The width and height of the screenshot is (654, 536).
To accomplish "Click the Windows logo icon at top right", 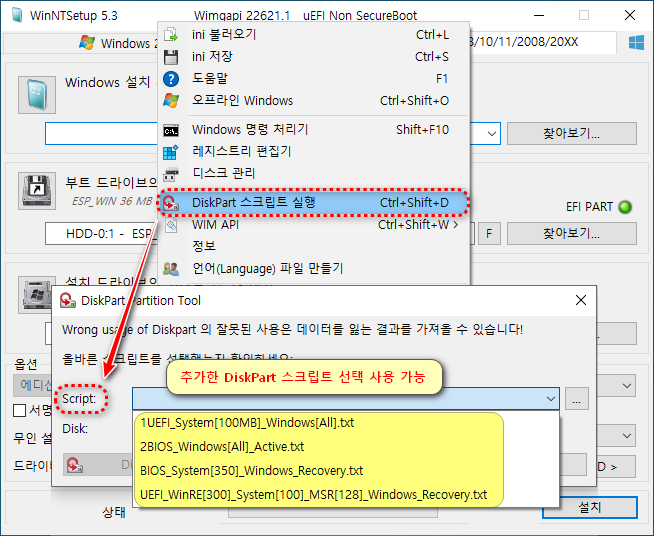I will click(636, 43).
